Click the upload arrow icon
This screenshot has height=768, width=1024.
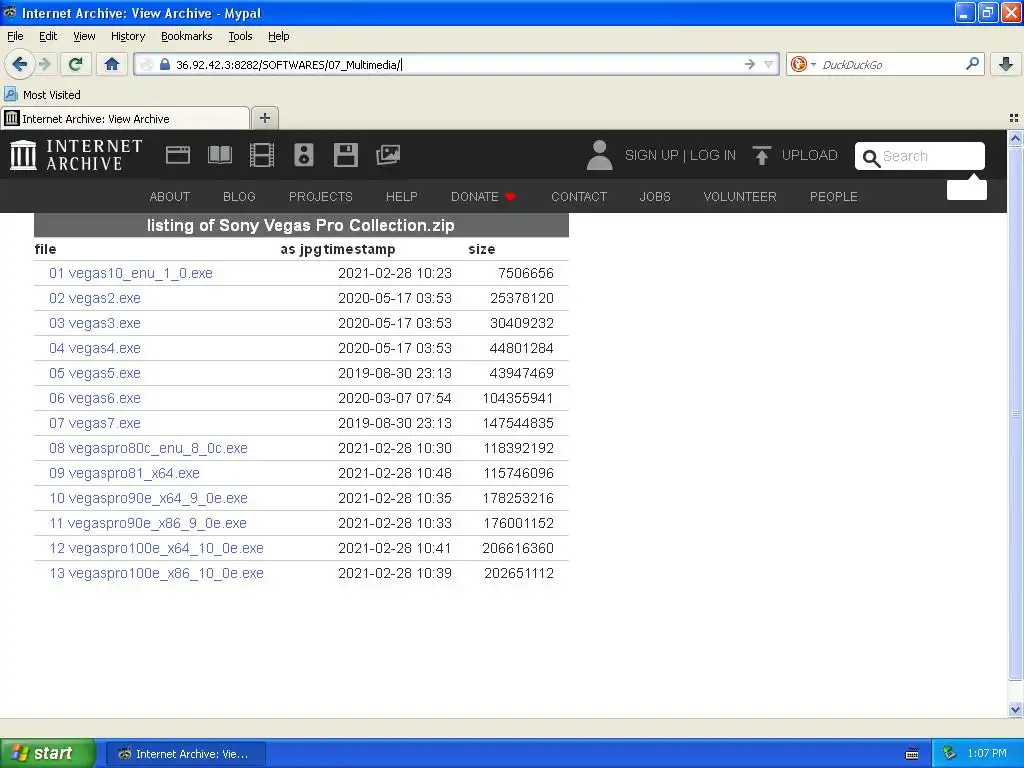click(761, 155)
